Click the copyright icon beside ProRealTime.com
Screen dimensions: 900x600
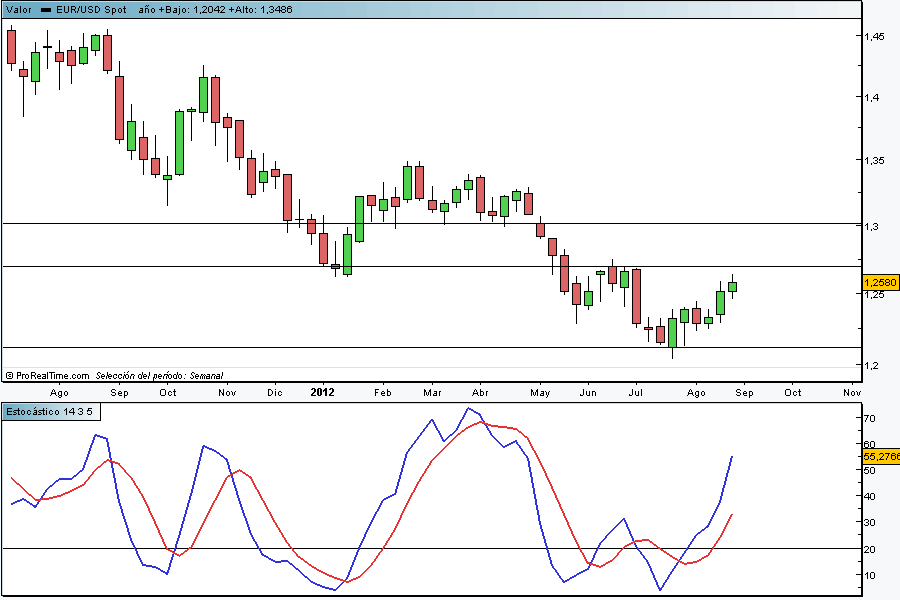tap(9, 375)
